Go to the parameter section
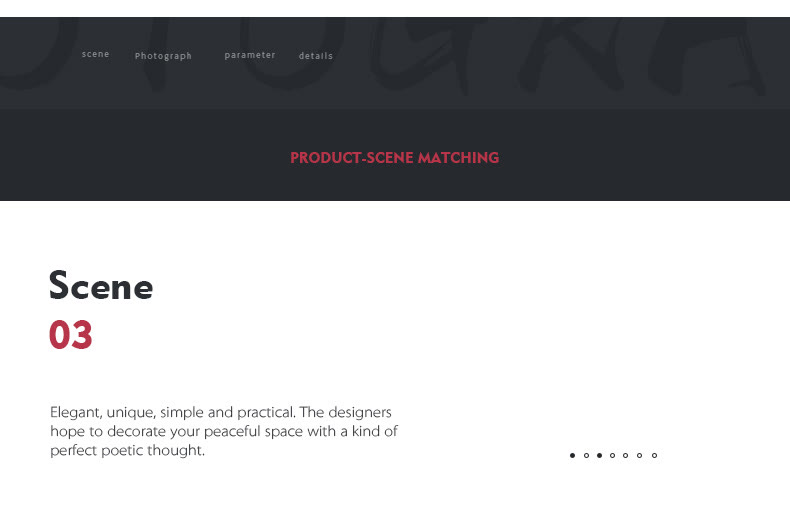Viewport: 790px width, 522px height. [250, 55]
